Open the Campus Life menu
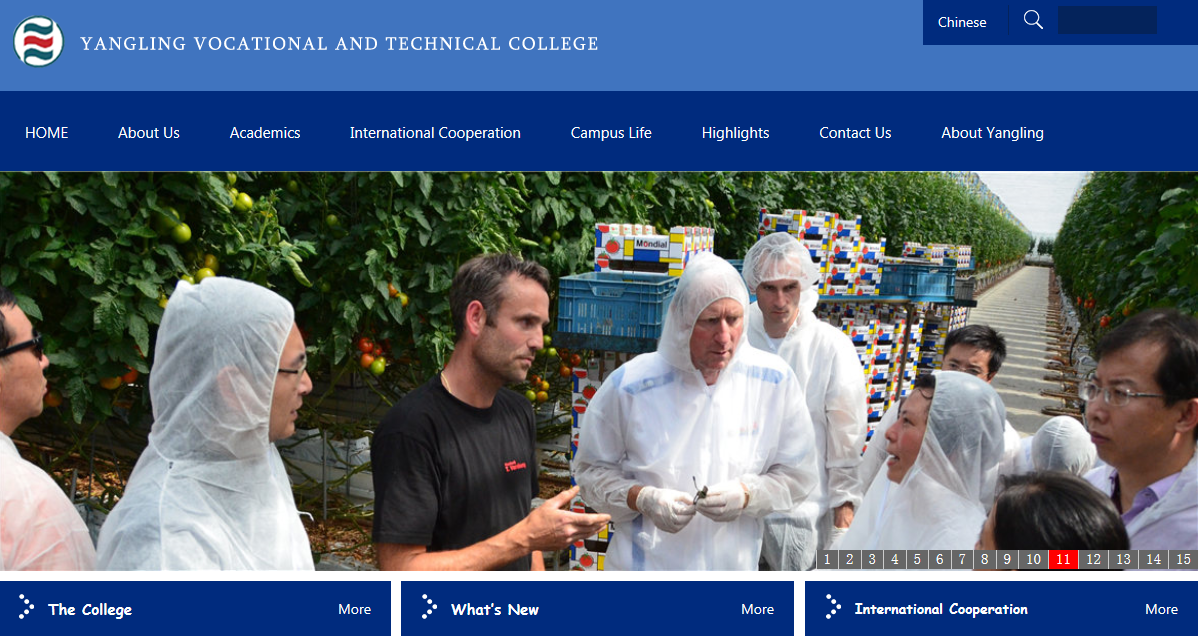 click(x=611, y=133)
